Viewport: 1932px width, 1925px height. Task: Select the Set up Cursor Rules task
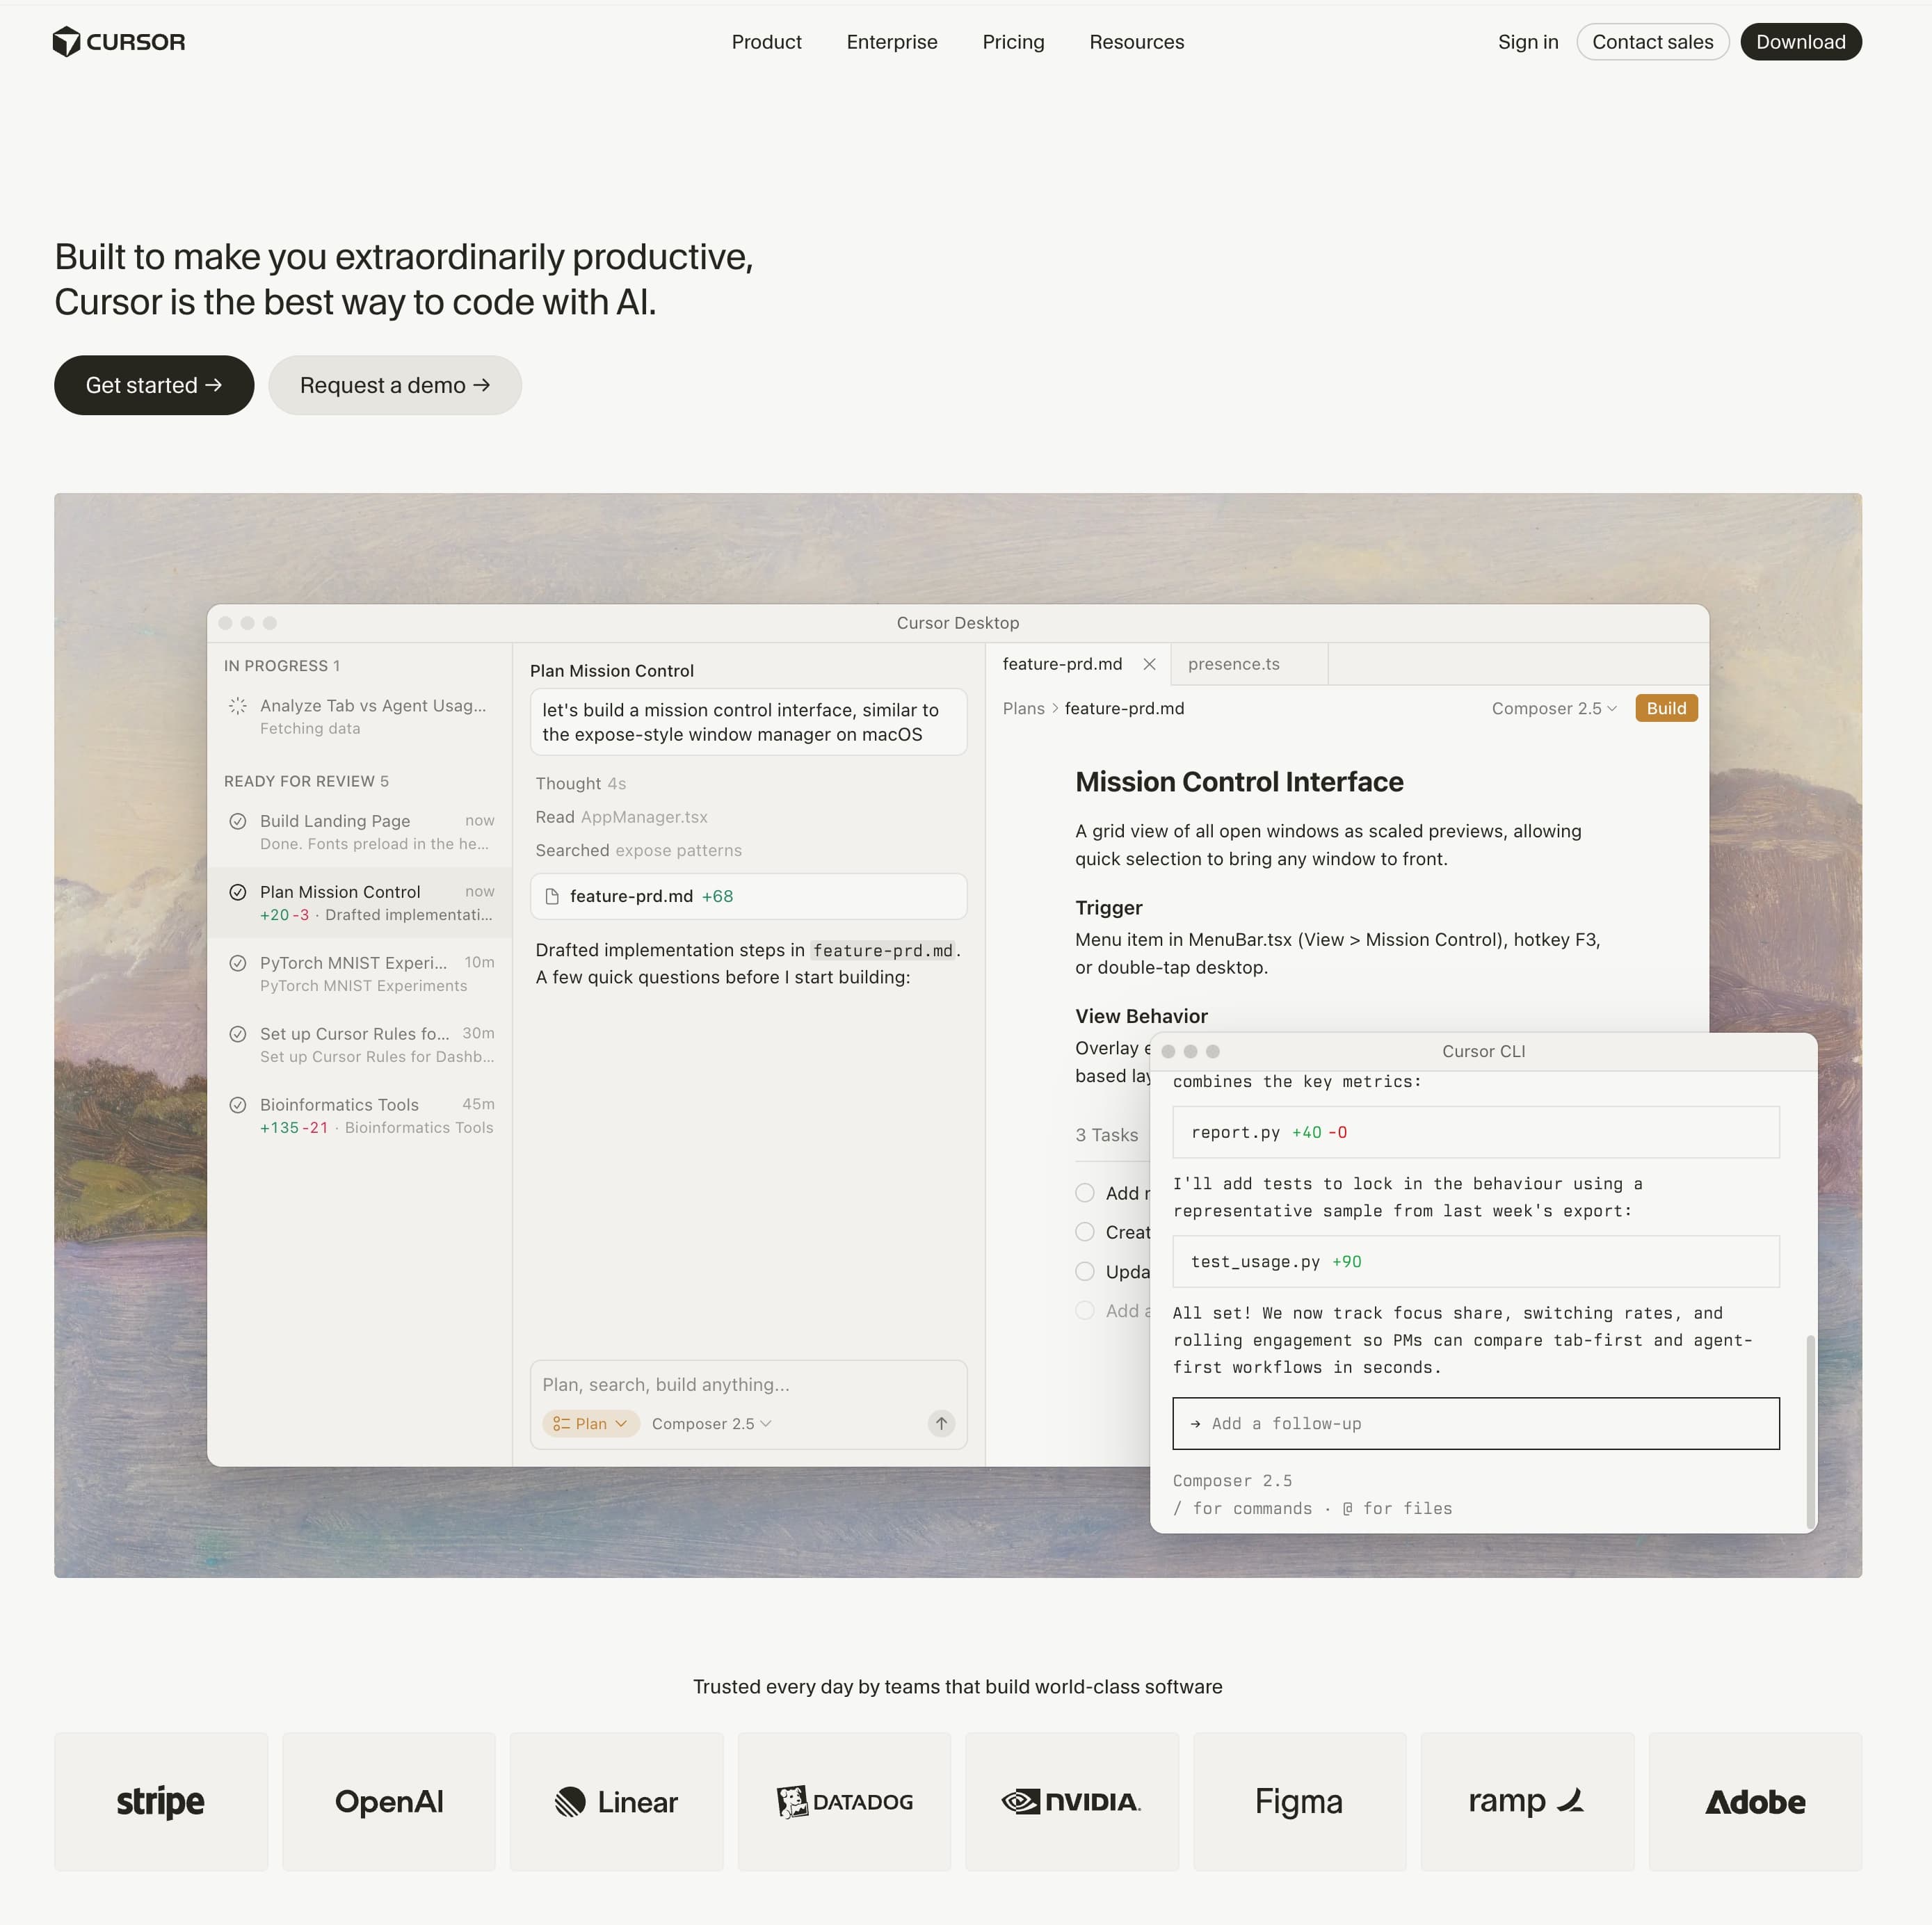[x=360, y=1044]
